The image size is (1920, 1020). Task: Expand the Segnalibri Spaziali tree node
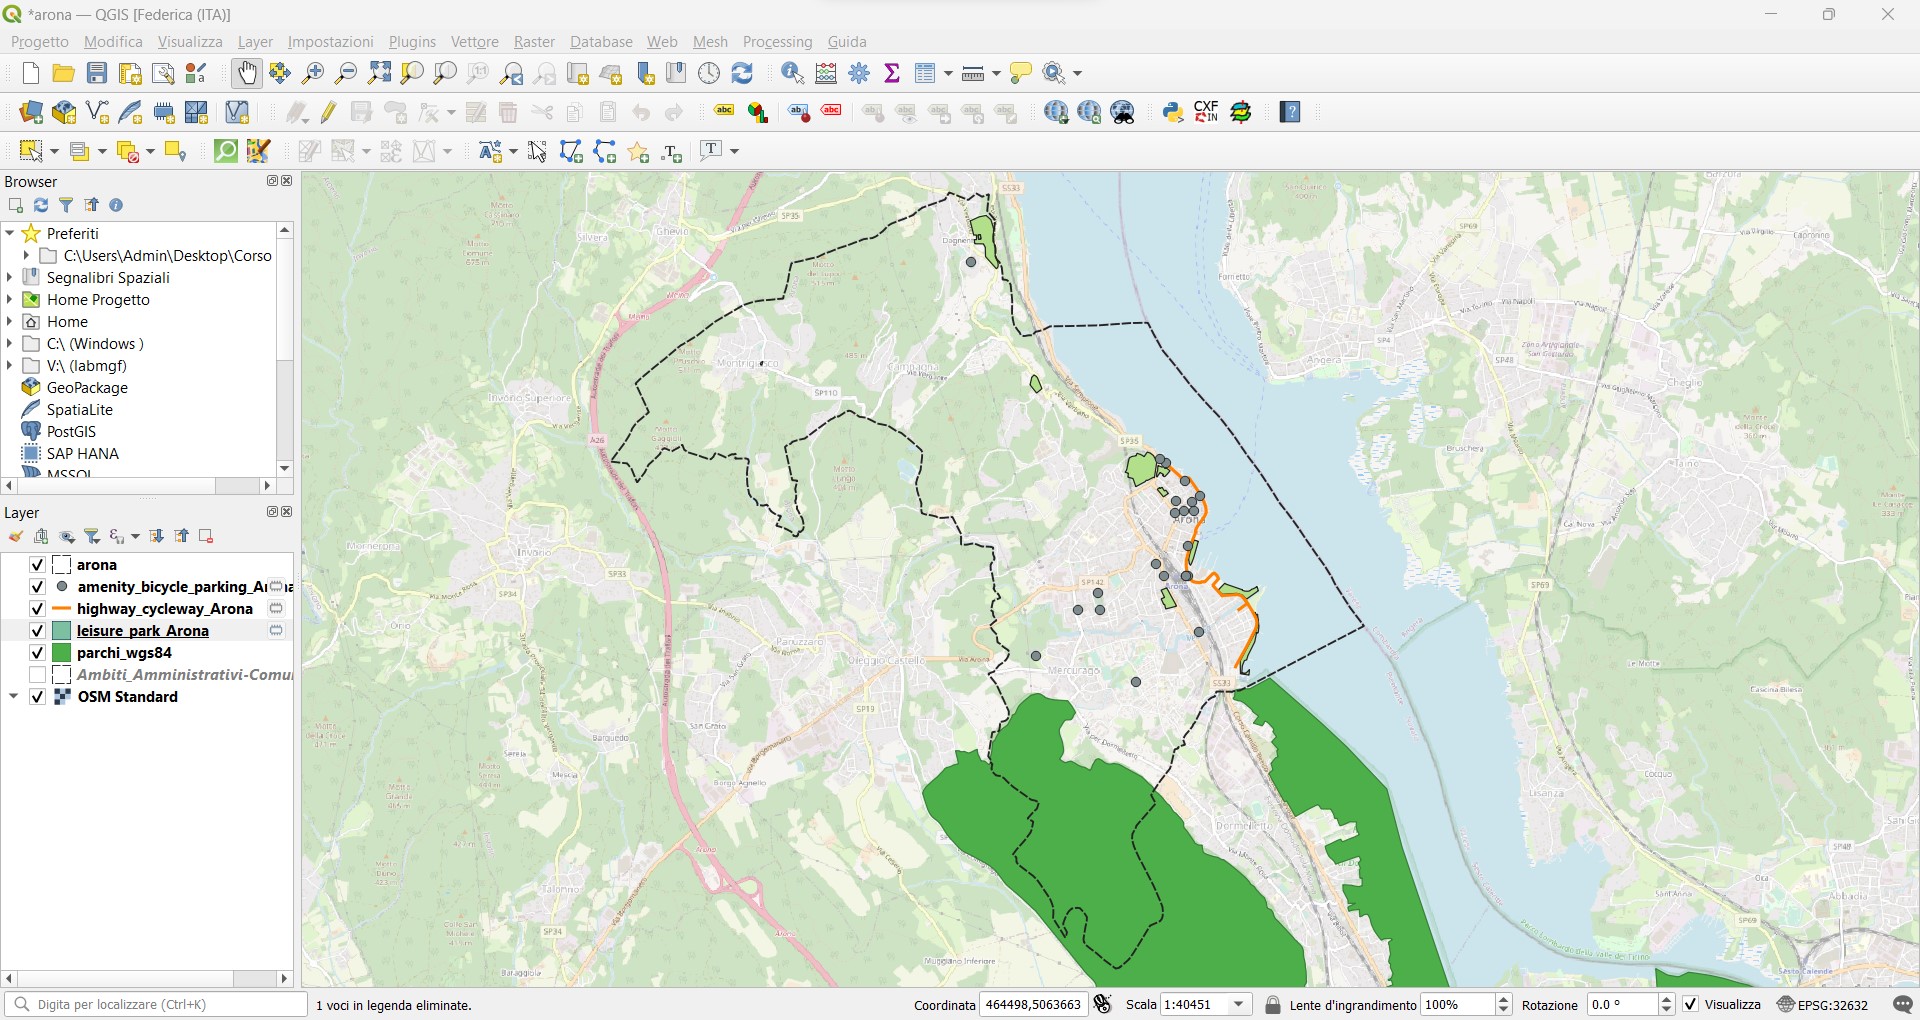coord(10,278)
